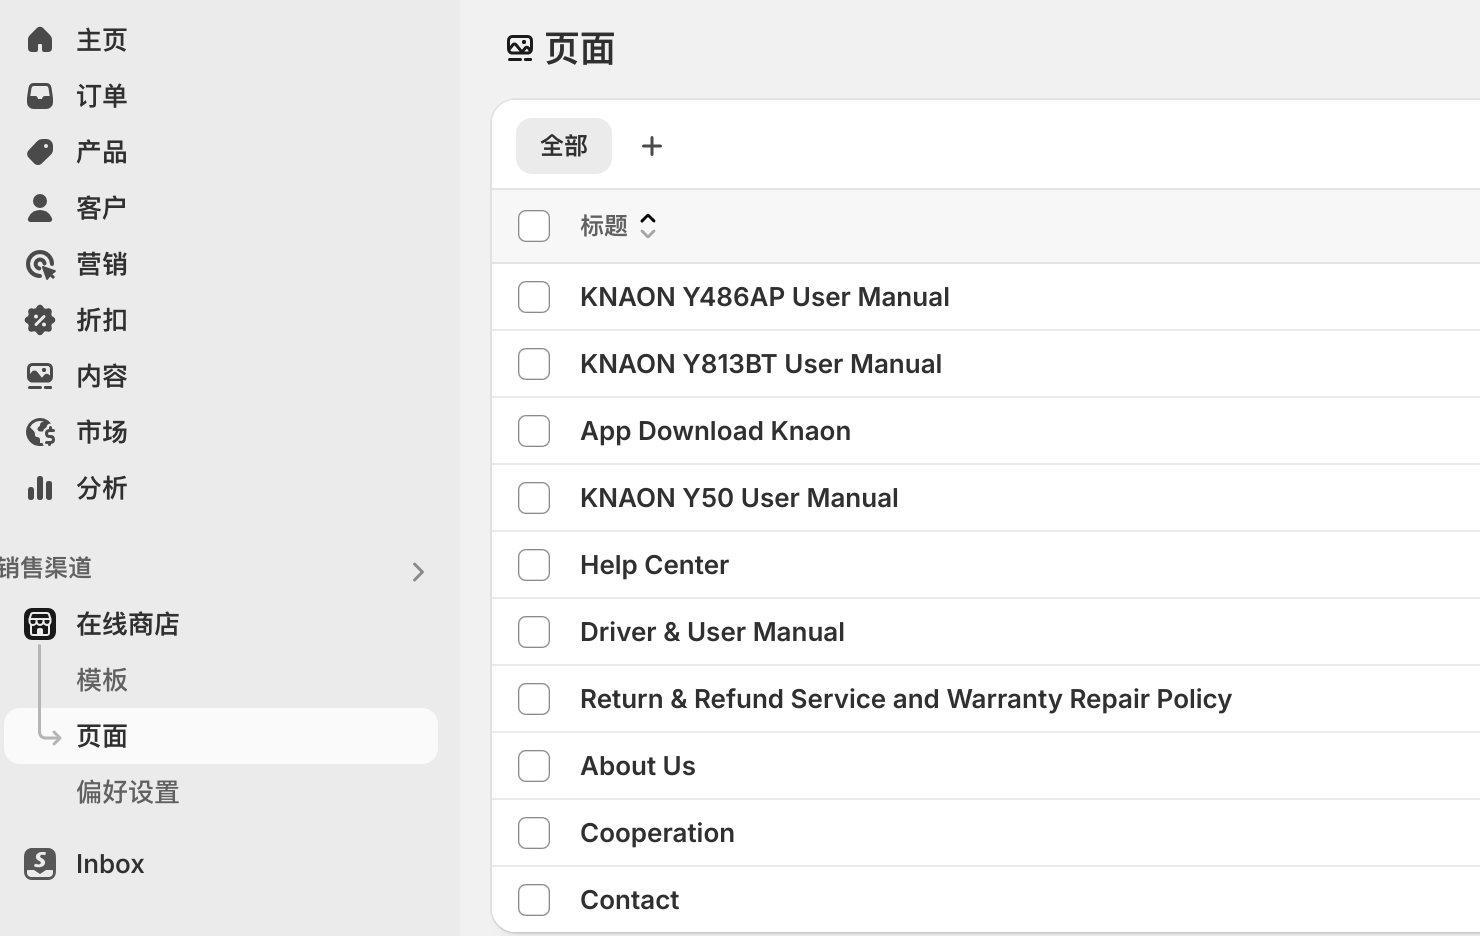1480x936 pixels.
Task: Open 模板 under online store
Action: click(102, 680)
